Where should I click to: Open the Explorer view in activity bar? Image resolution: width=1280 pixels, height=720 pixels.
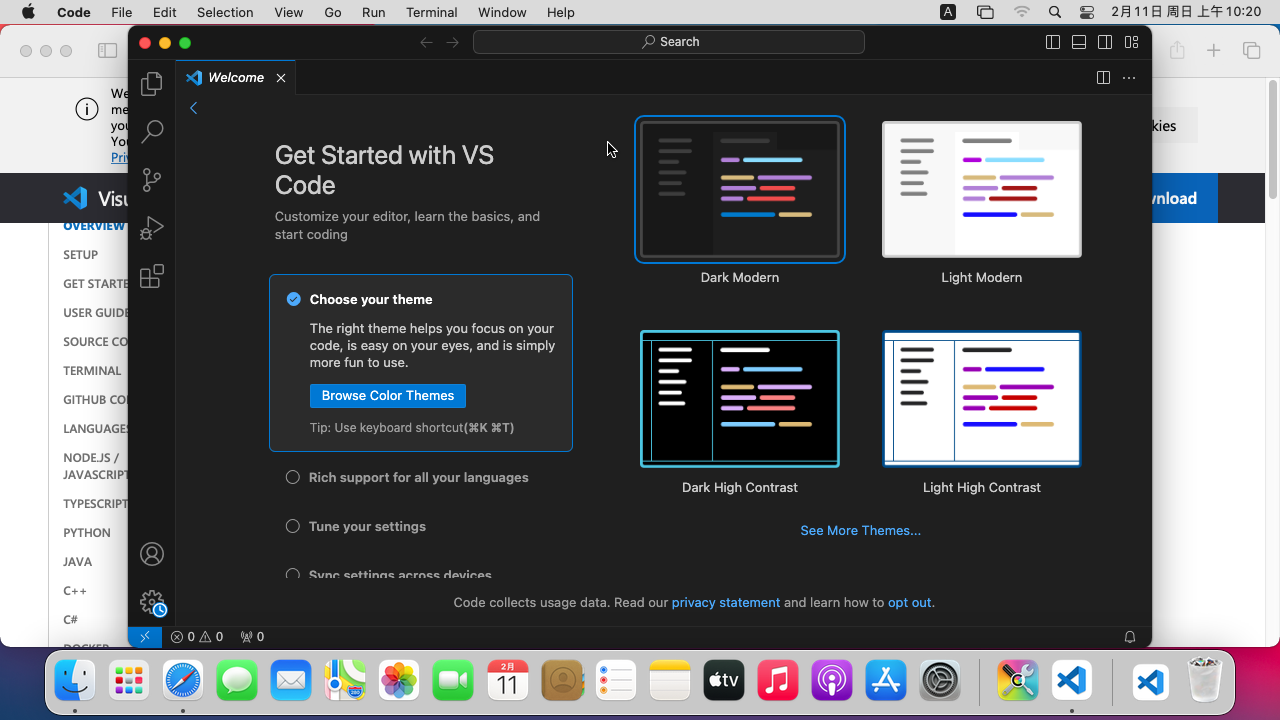[152, 84]
